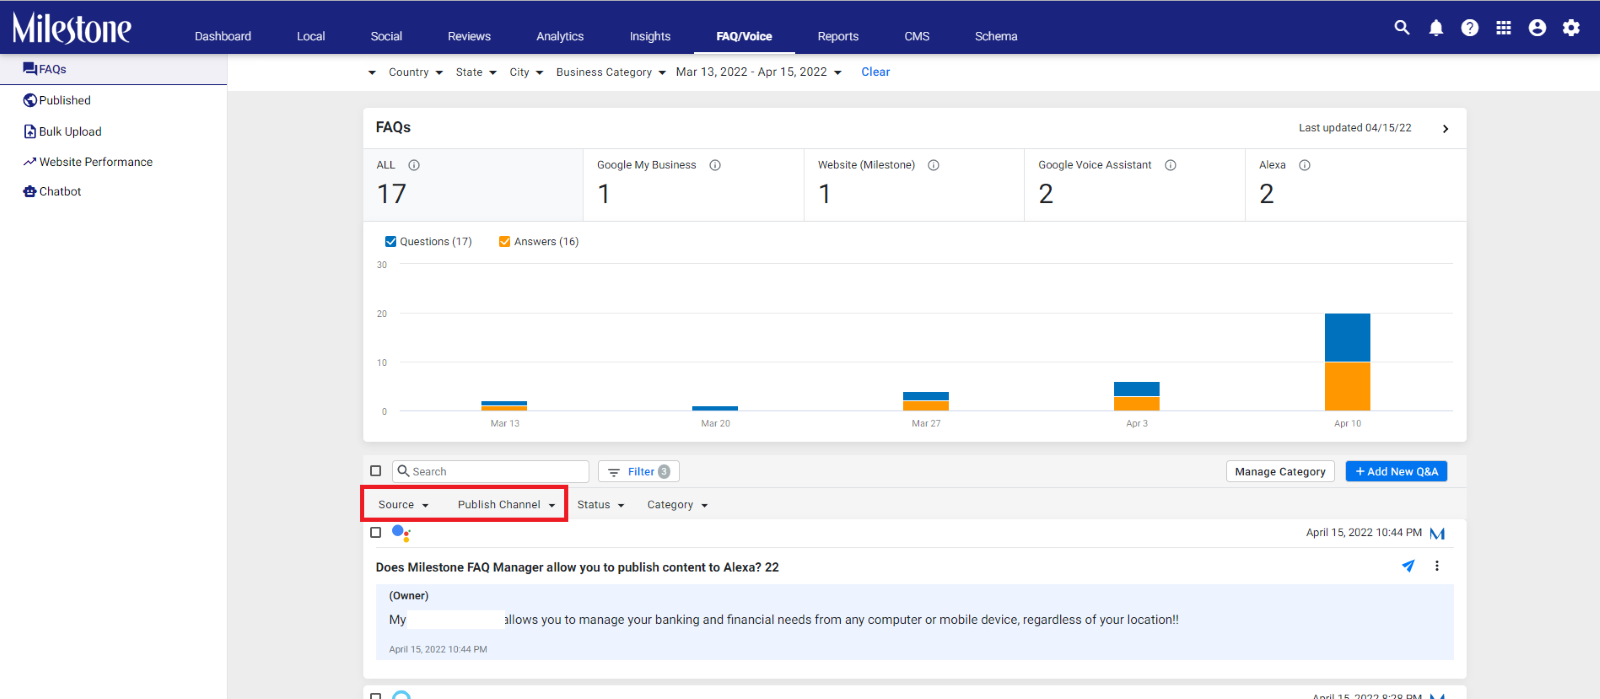Open the date range Mar 13 - Apr 15 dropdown
The image size is (1600, 699).
click(759, 72)
